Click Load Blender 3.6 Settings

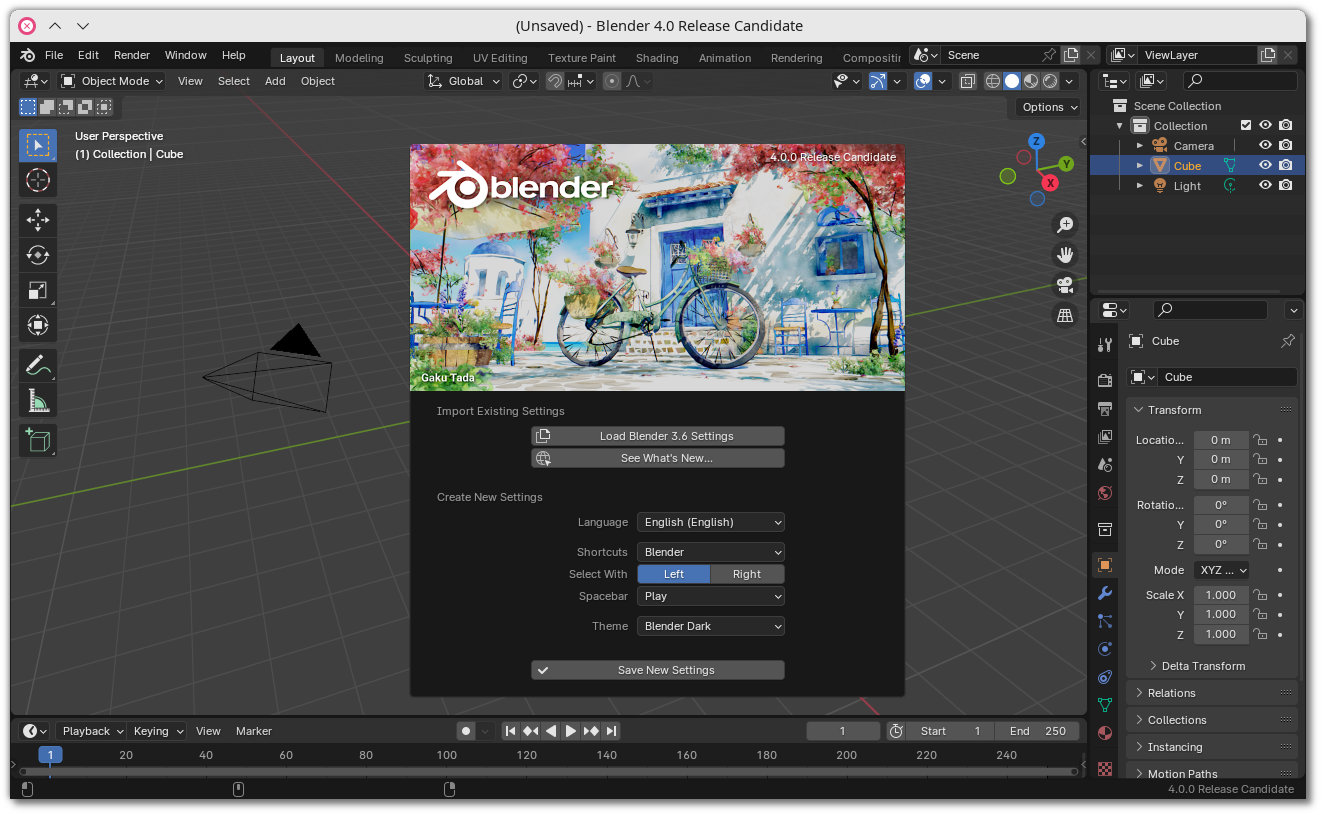pyautogui.click(x=658, y=436)
